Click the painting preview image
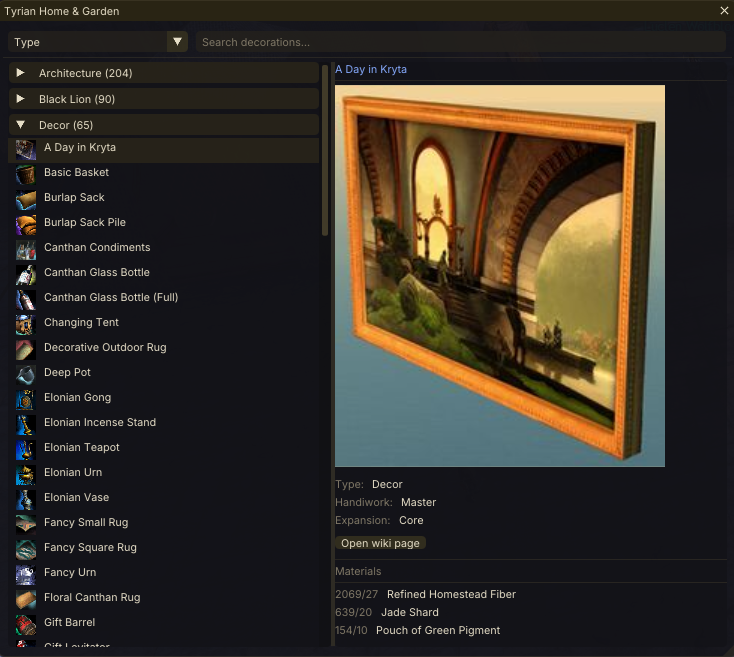Image resolution: width=734 pixels, height=657 pixels. coord(500,276)
